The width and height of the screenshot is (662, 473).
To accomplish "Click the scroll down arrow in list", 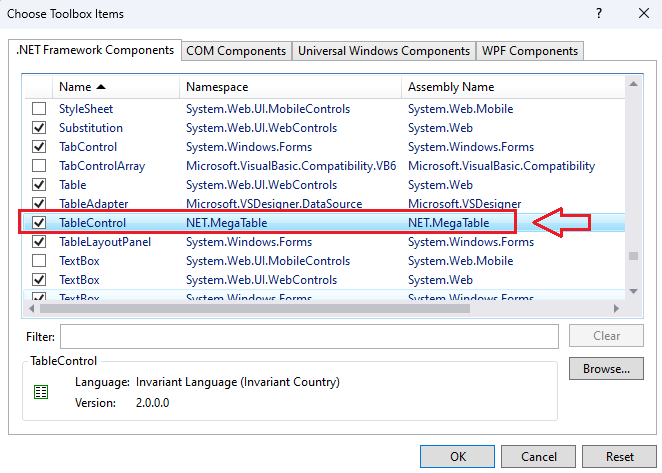I will click(x=632, y=291).
